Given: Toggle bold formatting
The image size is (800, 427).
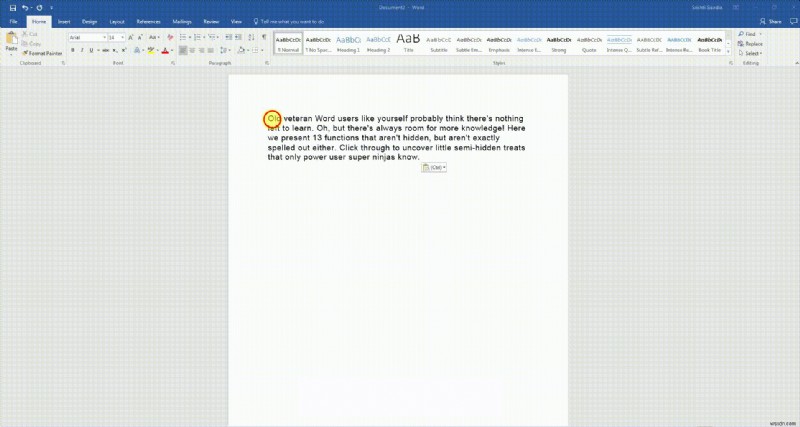Looking at the screenshot, I should (x=73, y=50).
